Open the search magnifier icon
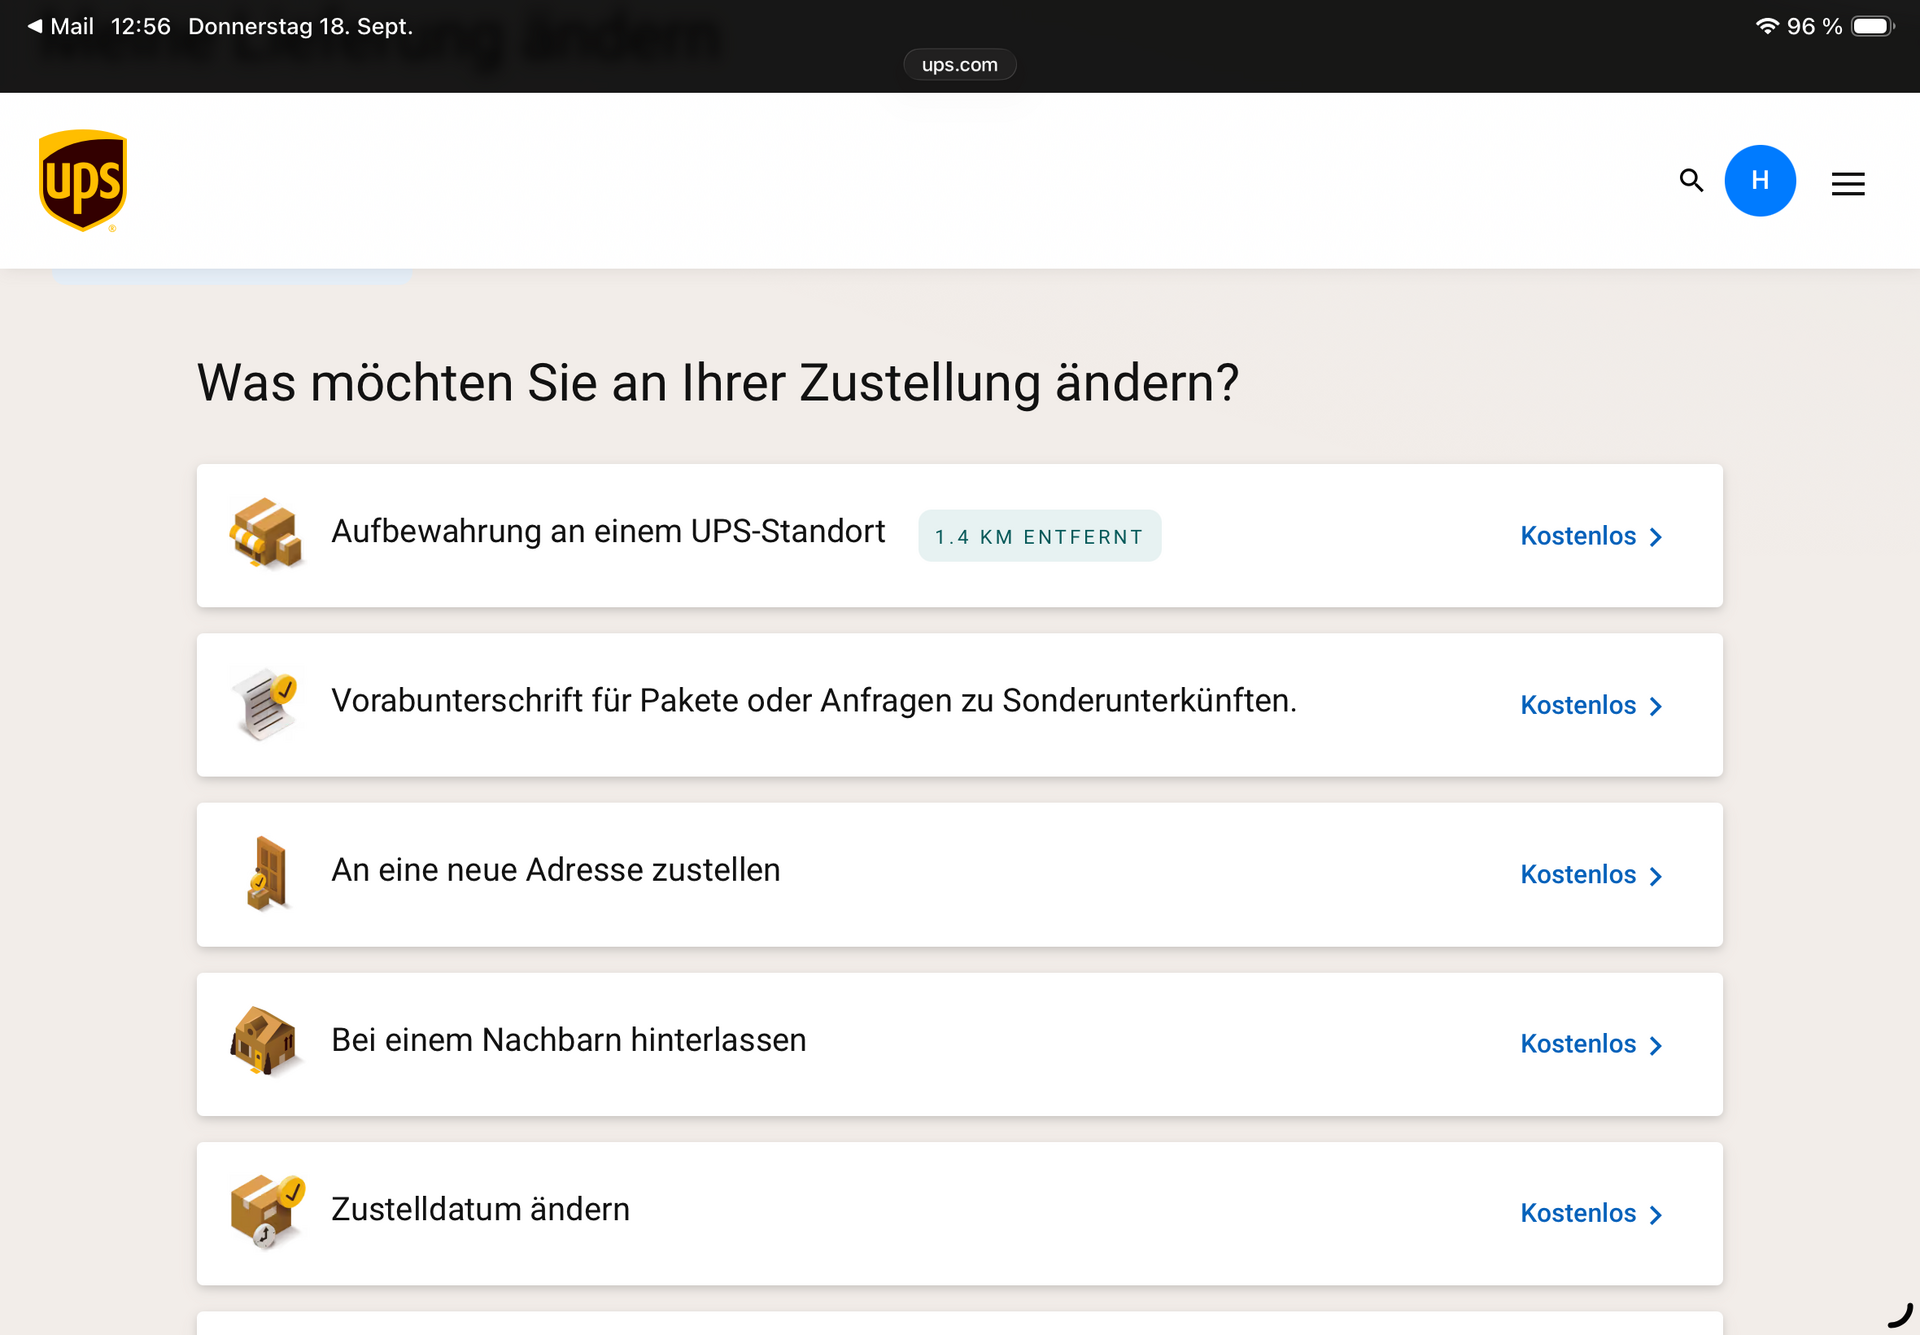Viewport: 1920px width, 1335px height. point(1691,181)
